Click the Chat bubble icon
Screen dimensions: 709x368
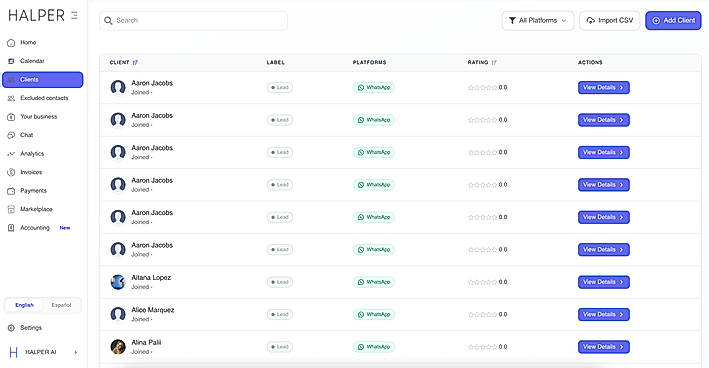11,135
